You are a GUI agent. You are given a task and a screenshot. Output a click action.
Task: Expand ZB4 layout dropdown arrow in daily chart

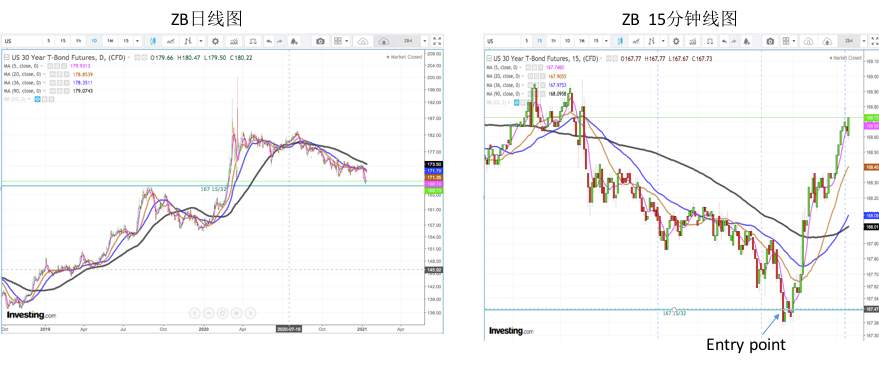(424, 41)
